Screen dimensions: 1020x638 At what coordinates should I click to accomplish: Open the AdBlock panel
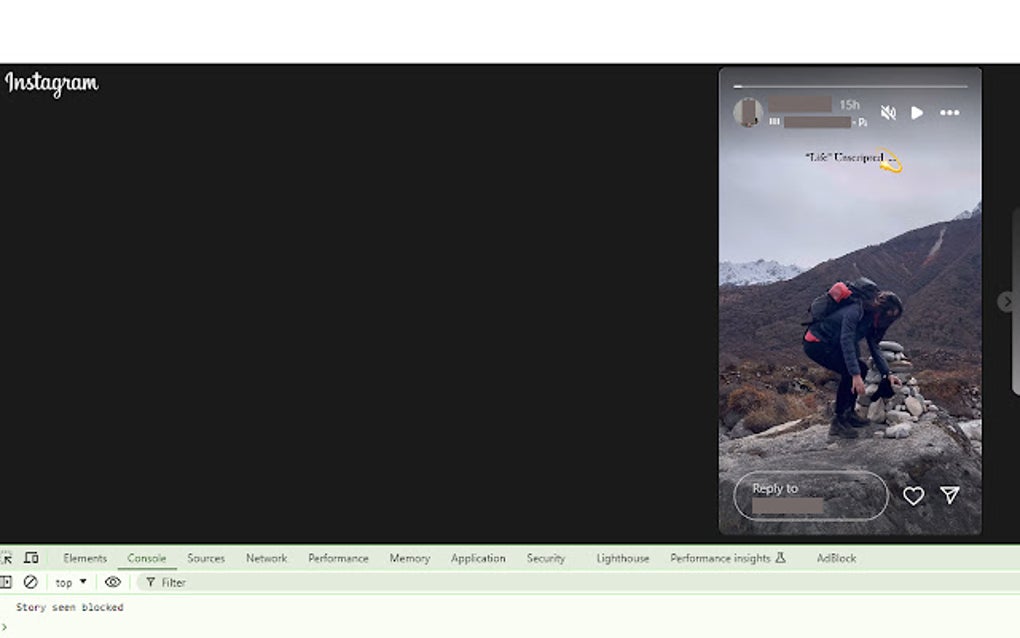pos(836,558)
